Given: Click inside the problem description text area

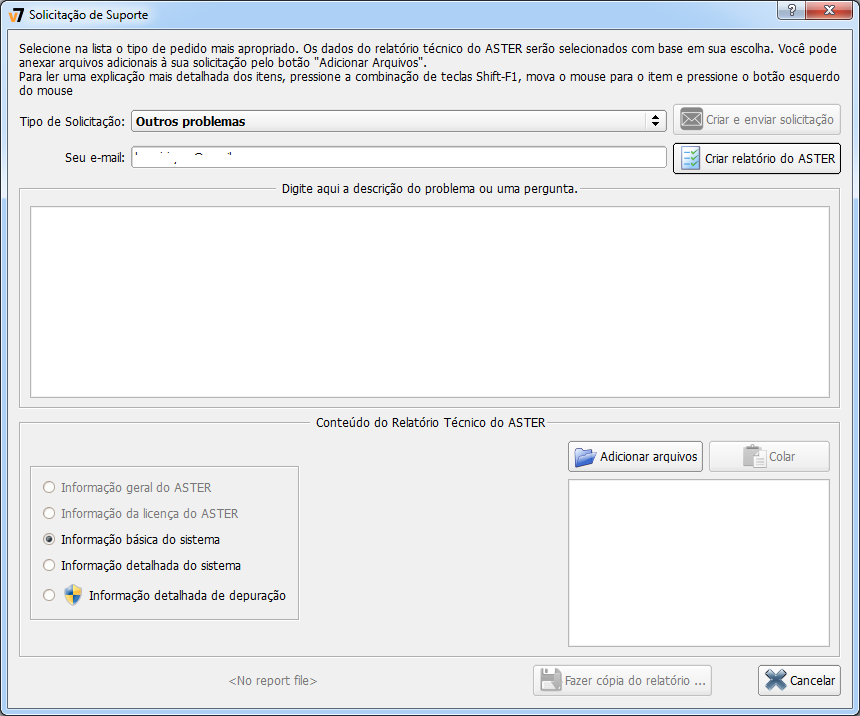Looking at the screenshot, I should (429, 302).
